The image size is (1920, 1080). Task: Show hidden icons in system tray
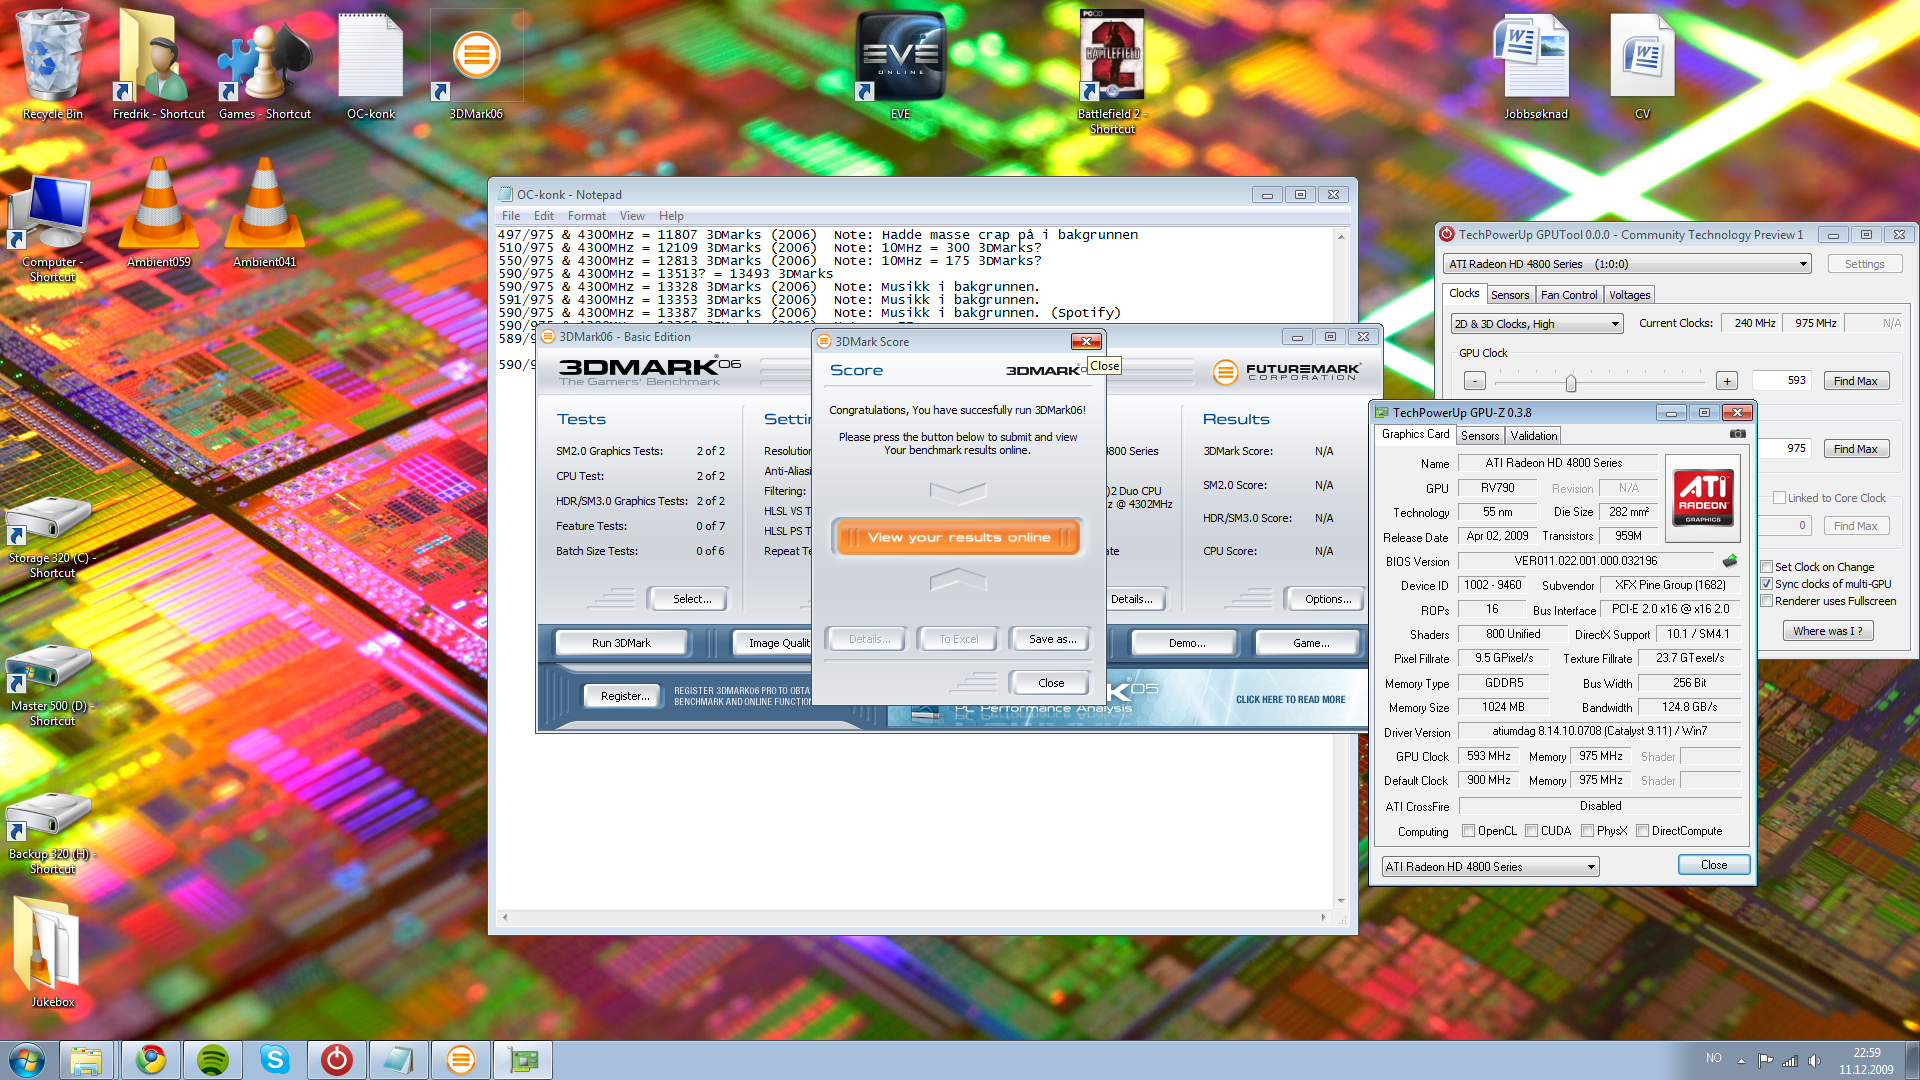coord(1741,1061)
